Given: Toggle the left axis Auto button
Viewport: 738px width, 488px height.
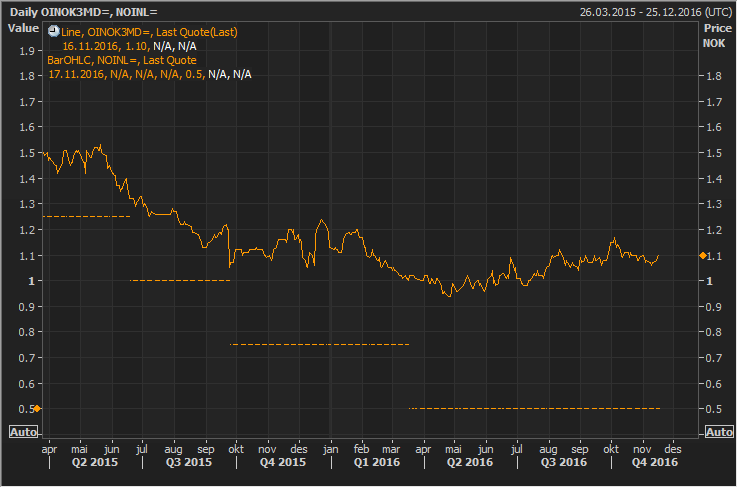Looking at the screenshot, I should coord(23,432).
